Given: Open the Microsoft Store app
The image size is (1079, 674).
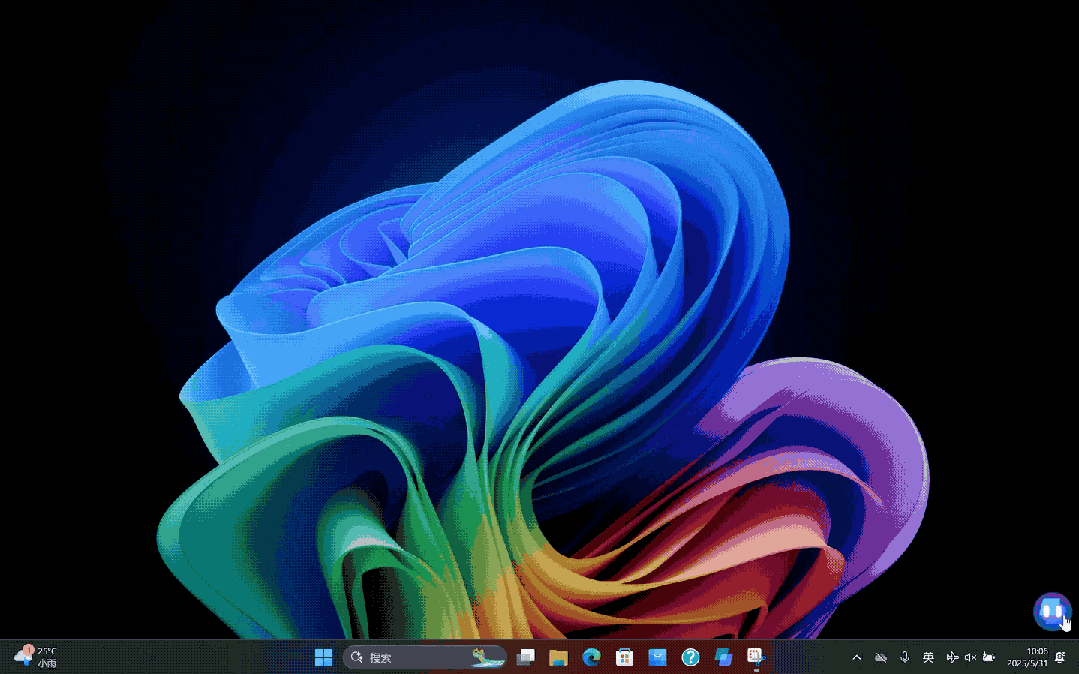Looking at the screenshot, I should click(624, 657).
